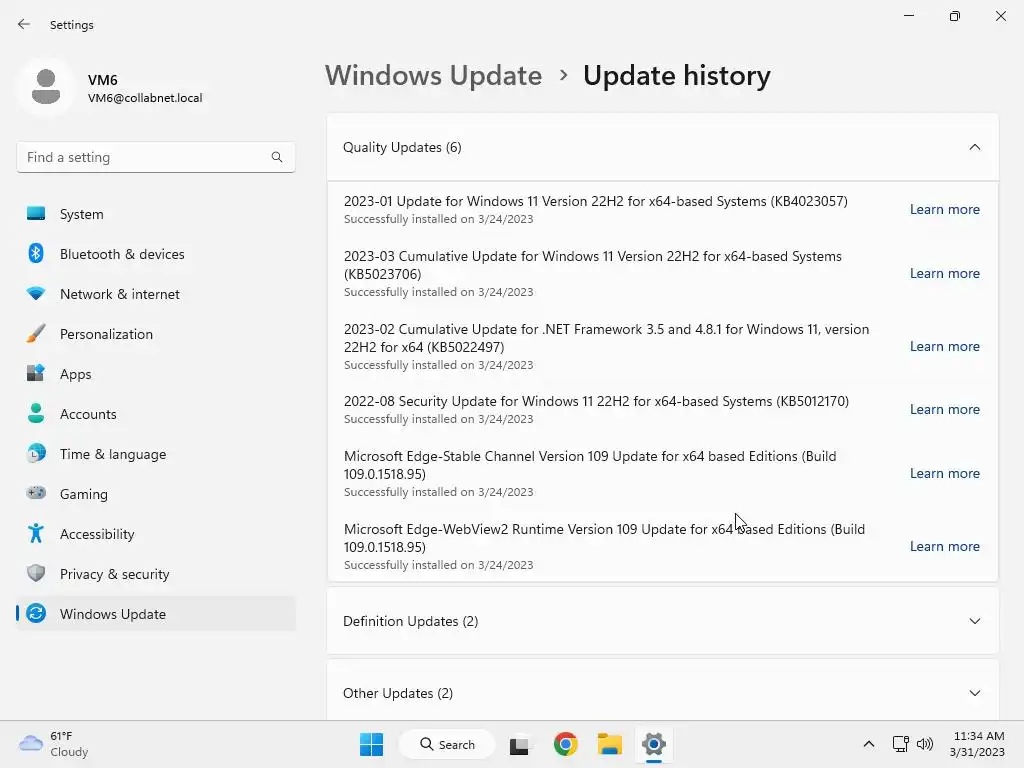Screen dimensions: 1024x768
Task: Click the 2023-01 Update KB4023057 title
Action: point(596,201)
